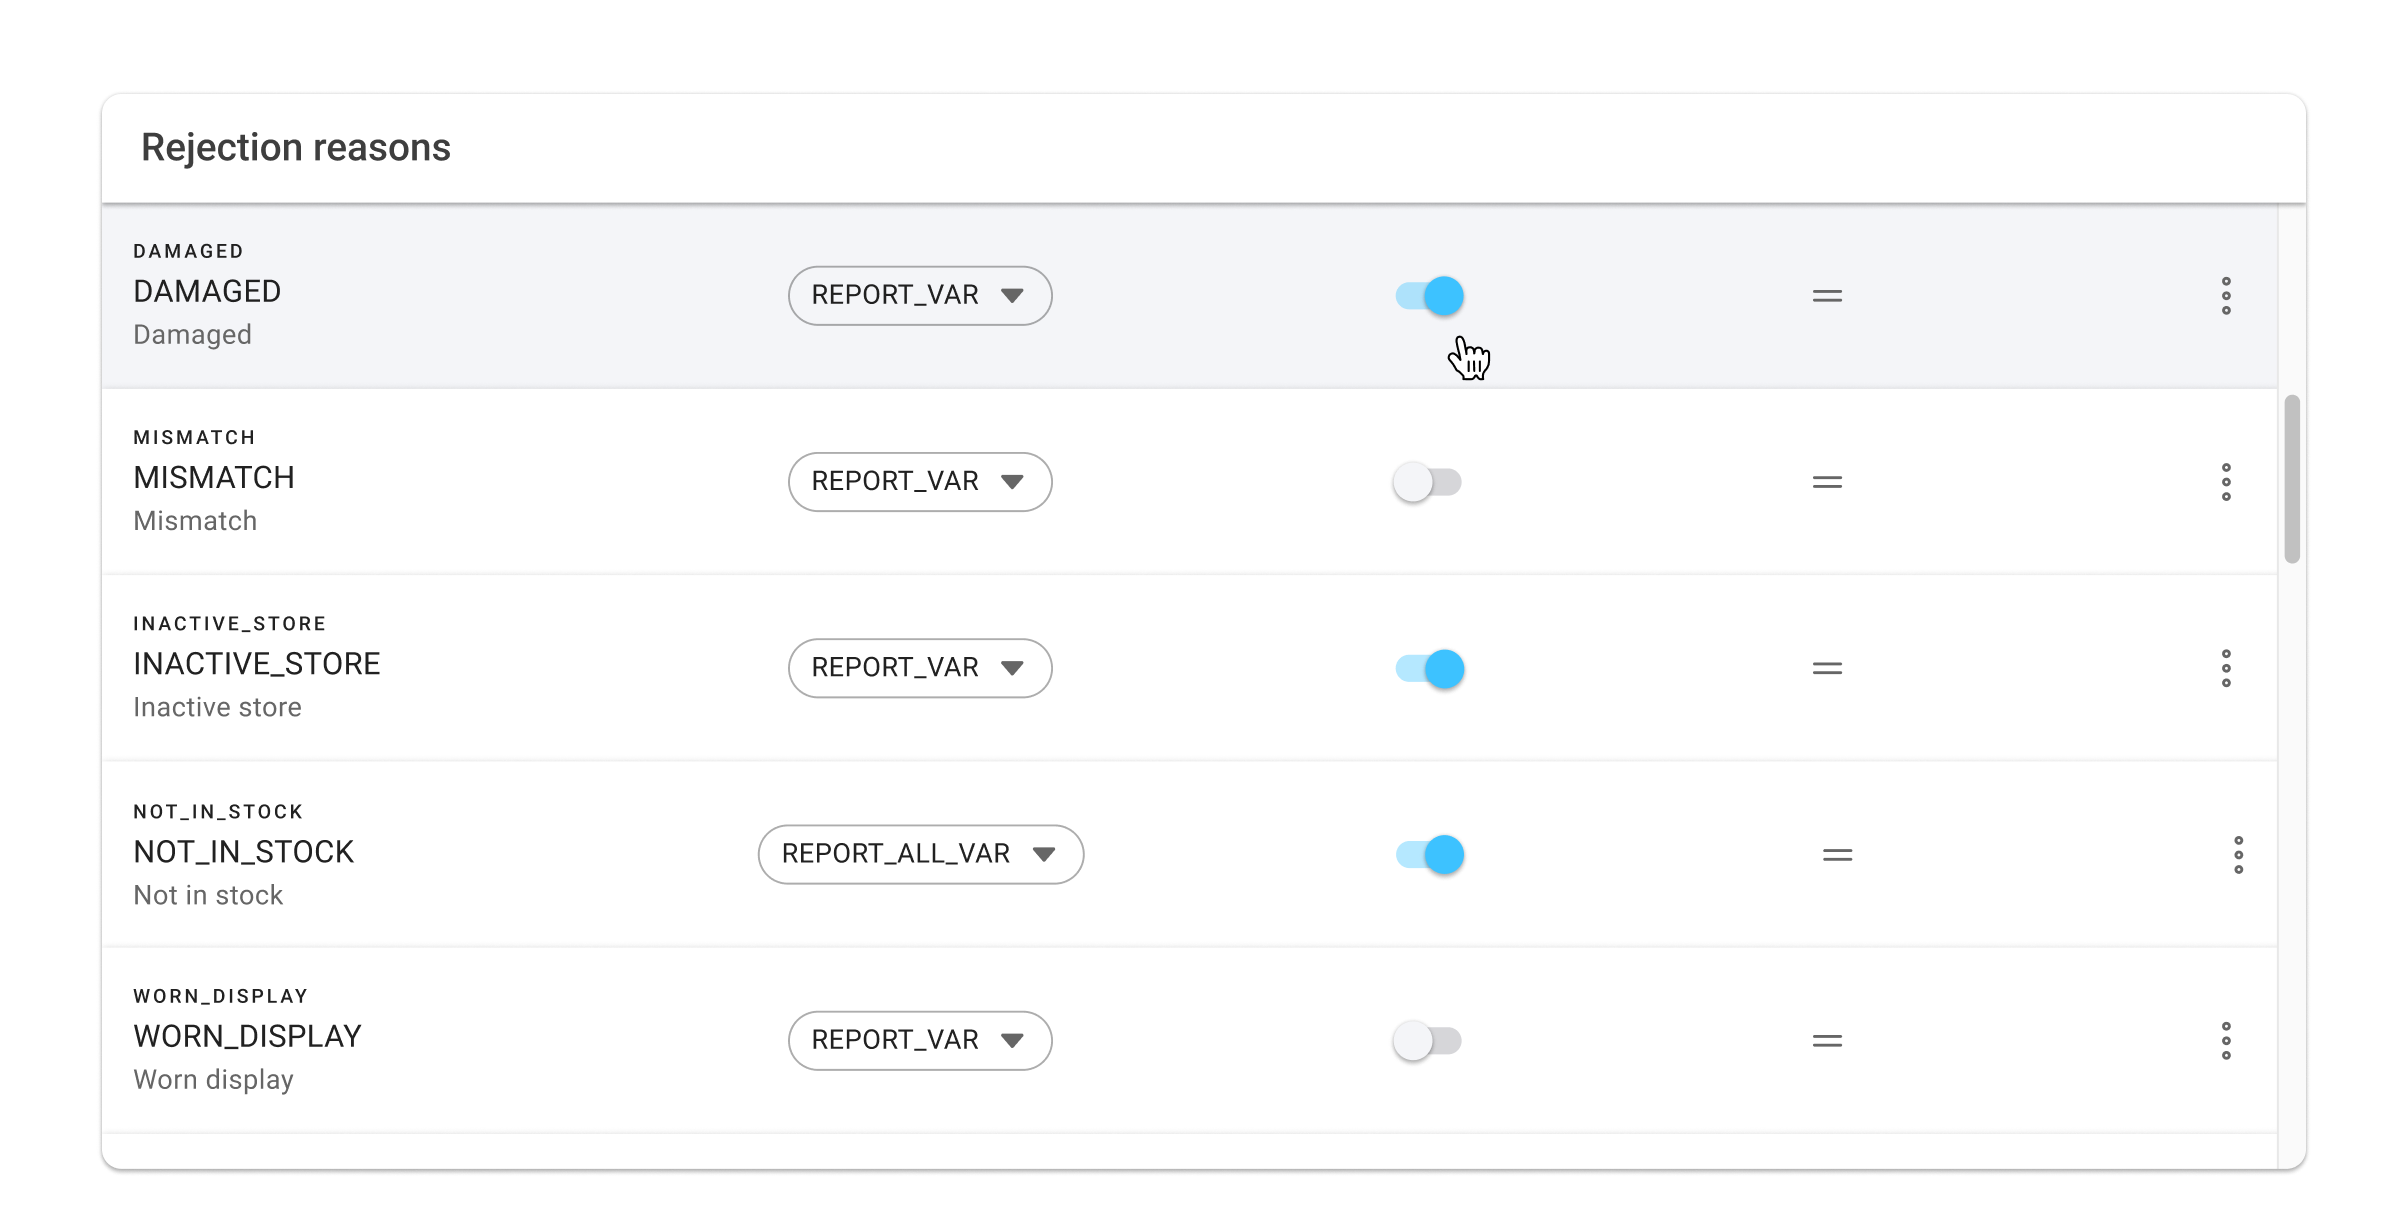Click the drag handle on the DAMAGED row
Image resolution: width=2408 pixels, height=1214 pixels.
click(1827, 296)
